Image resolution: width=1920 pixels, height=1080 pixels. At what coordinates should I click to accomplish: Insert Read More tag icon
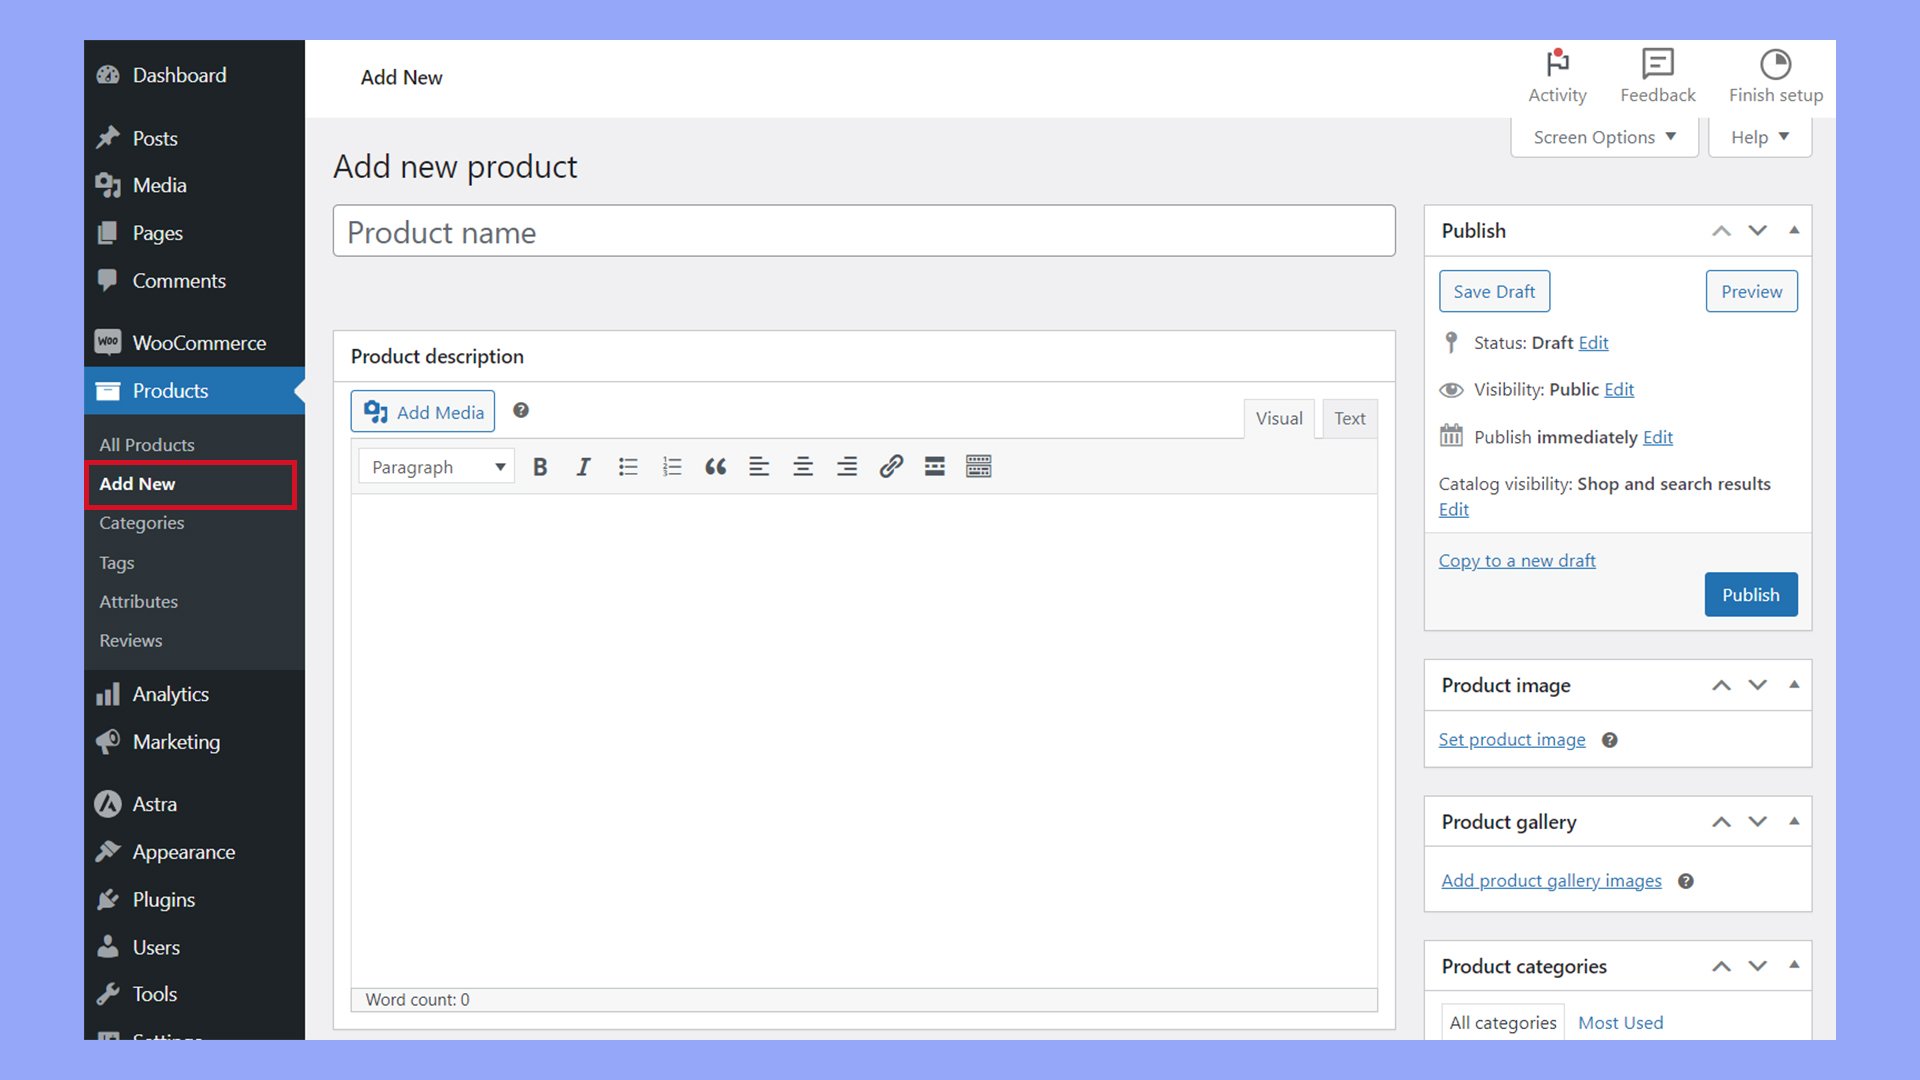[934, 467]
